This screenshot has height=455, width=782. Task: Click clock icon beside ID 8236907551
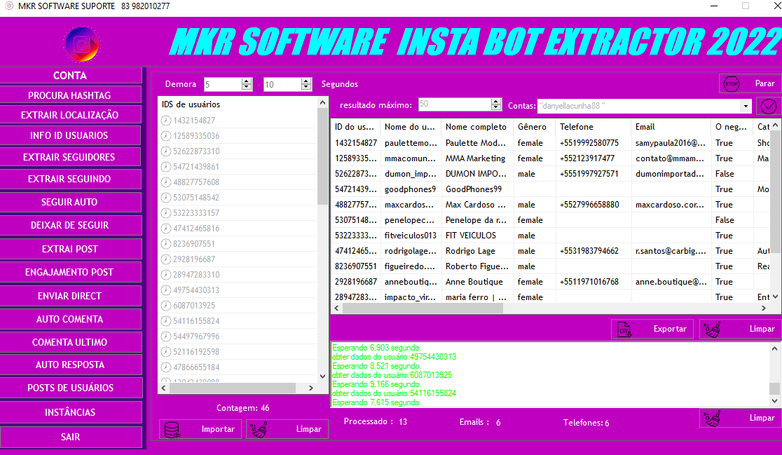[166, 244]
